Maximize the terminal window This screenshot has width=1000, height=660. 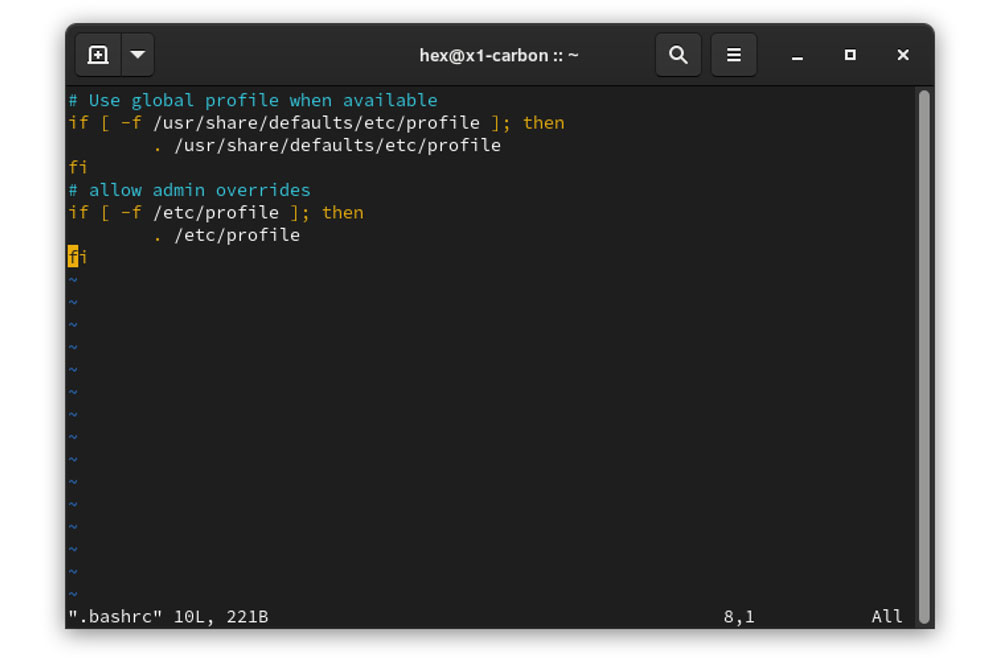click(850, 55)
